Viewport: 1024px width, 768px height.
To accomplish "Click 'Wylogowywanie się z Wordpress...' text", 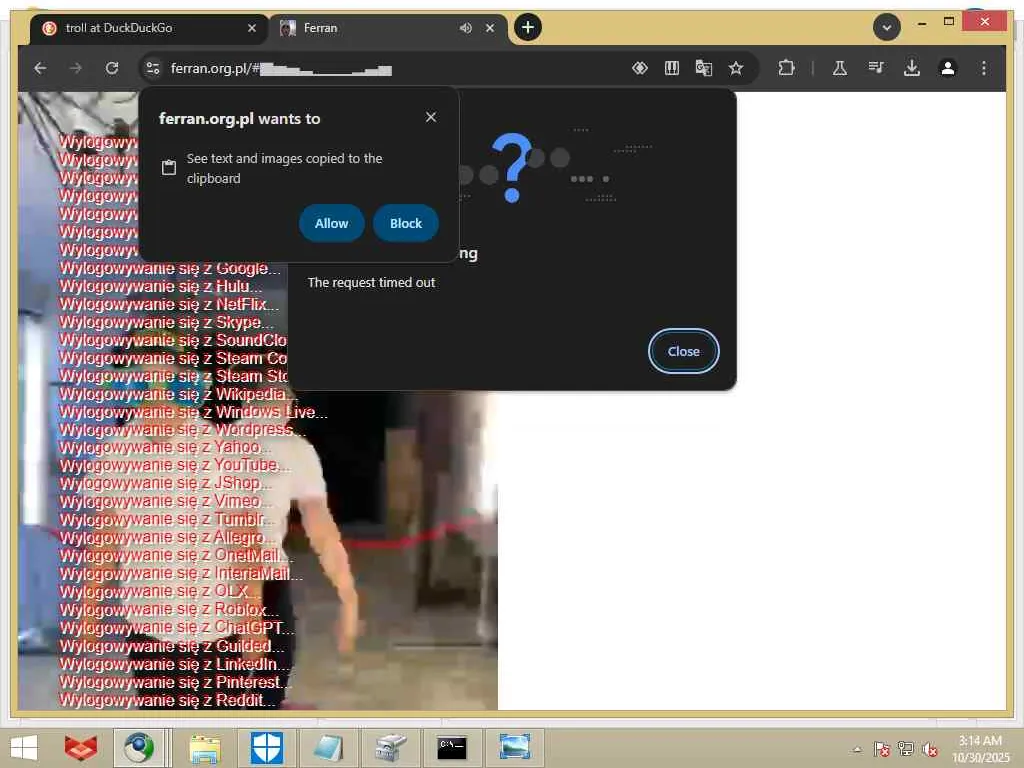I will (x=182, y=430).
